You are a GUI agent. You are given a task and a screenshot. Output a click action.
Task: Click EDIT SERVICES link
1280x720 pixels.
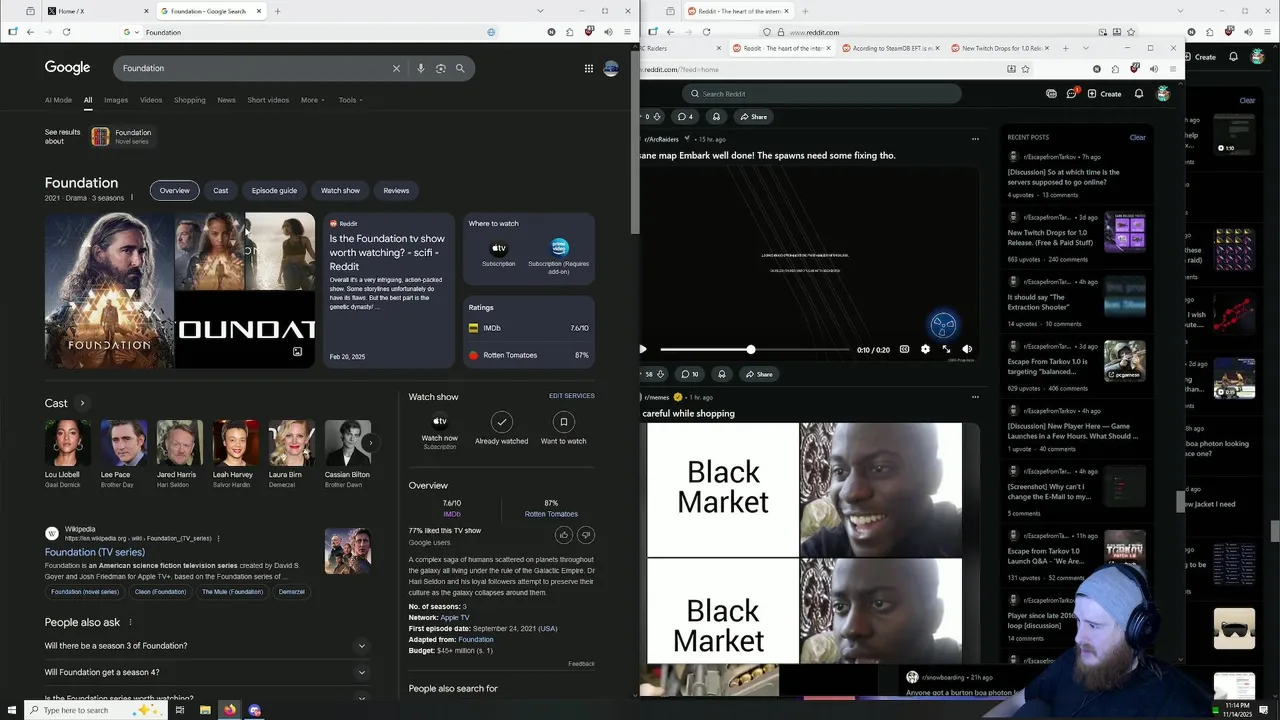[572, 396]
